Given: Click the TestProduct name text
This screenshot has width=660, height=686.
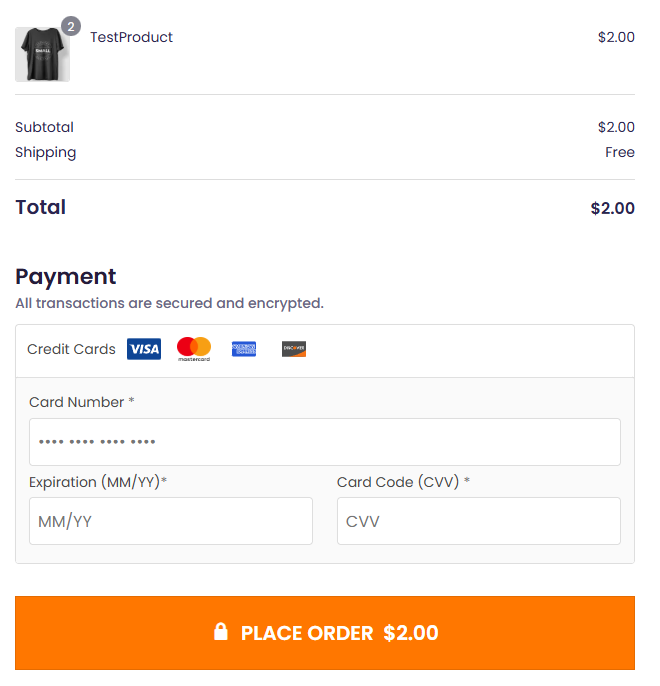Looking at the screenshot, I should click(x=131, y=37).
